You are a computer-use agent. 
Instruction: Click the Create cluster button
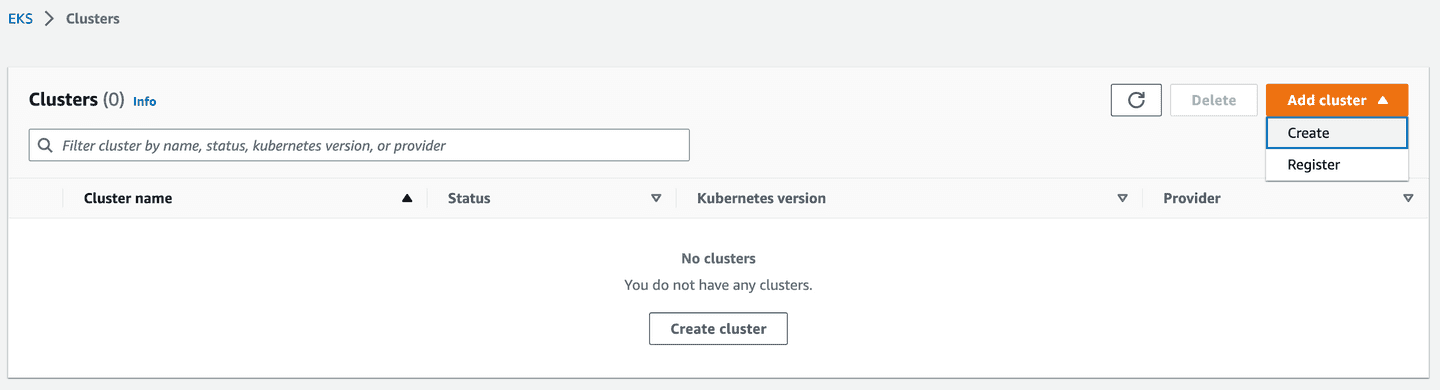click(x=718, y=328)
